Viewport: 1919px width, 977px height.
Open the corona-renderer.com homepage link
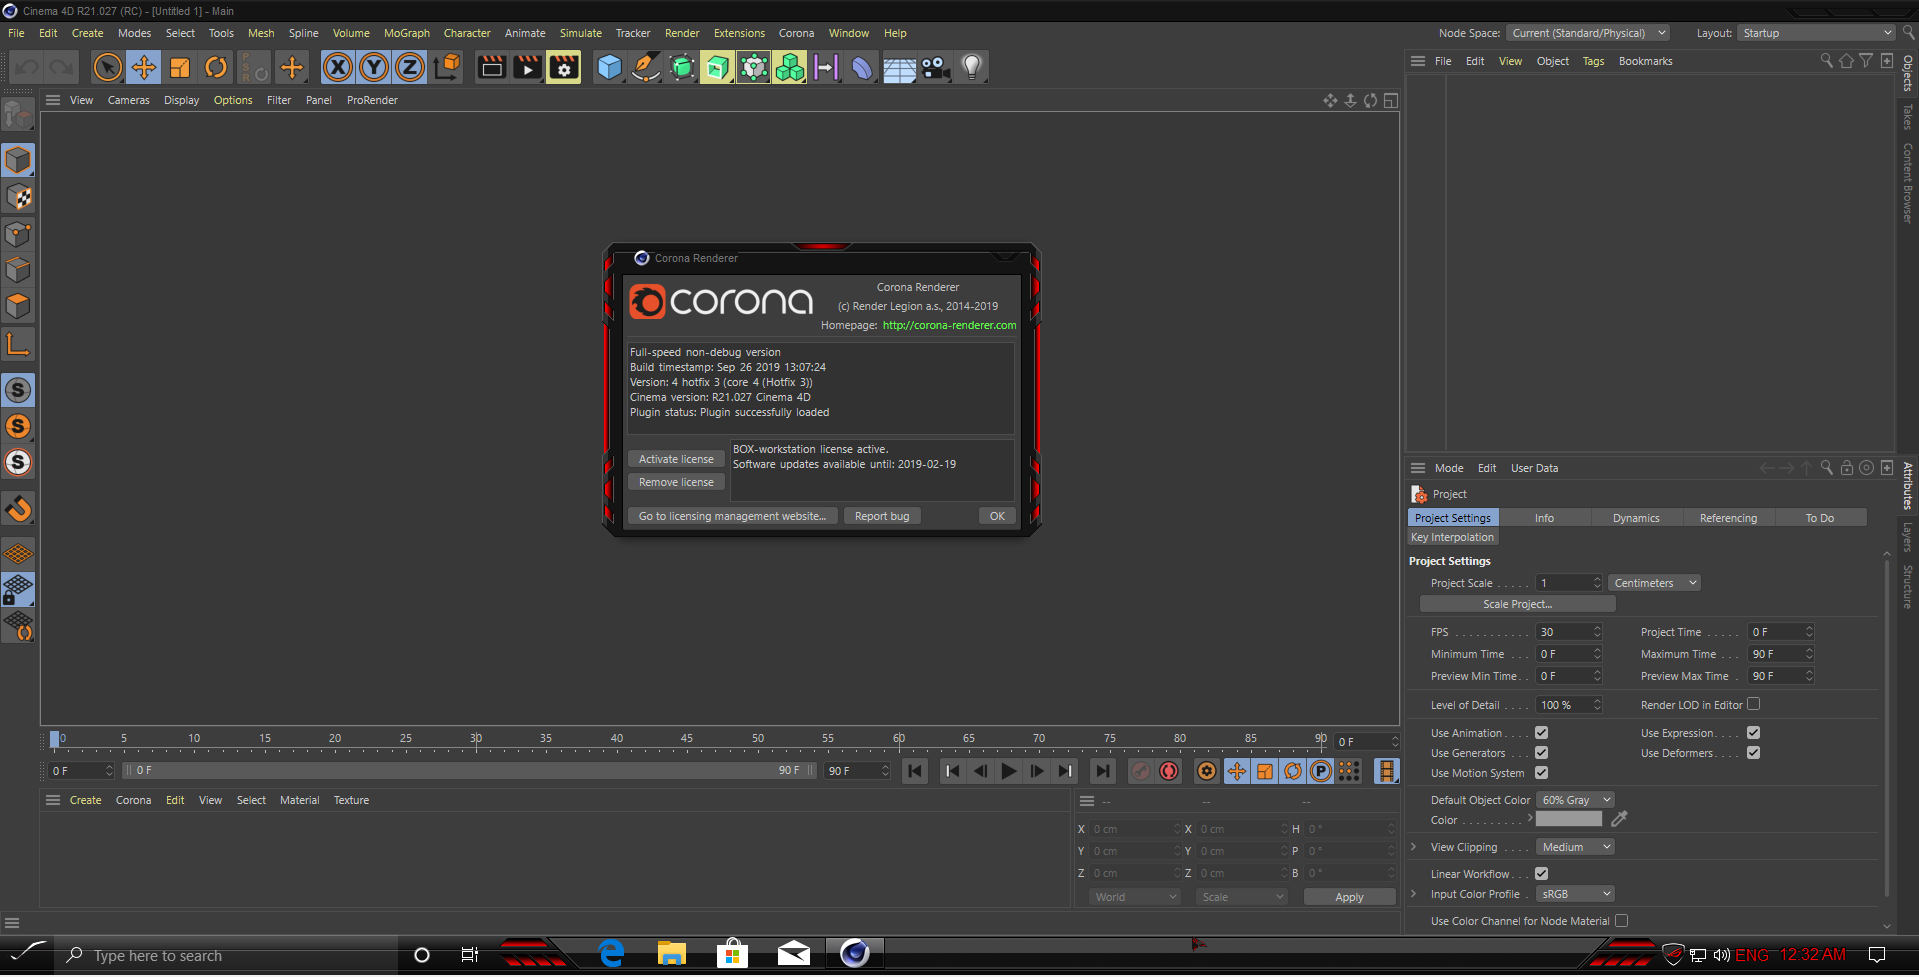coord(948,325)
